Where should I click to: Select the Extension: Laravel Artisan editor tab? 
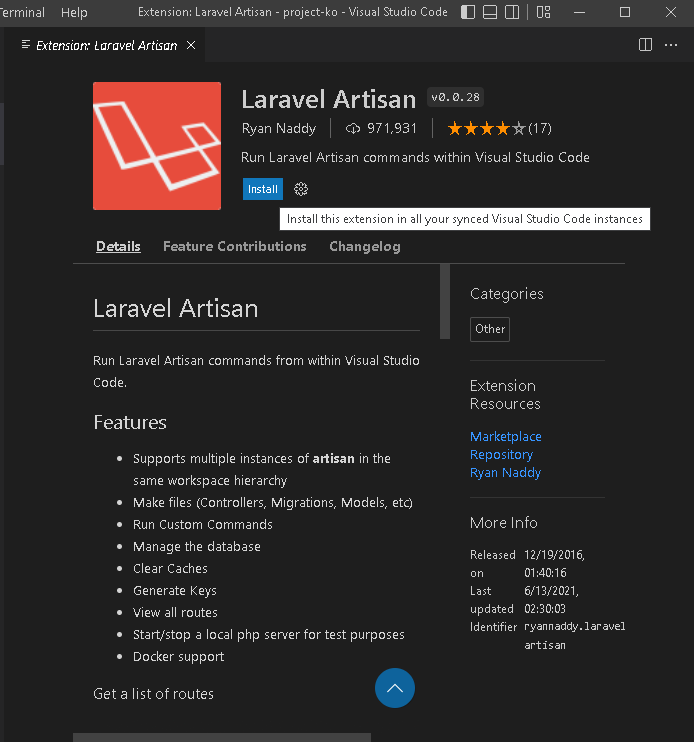(x=106, y=45)
